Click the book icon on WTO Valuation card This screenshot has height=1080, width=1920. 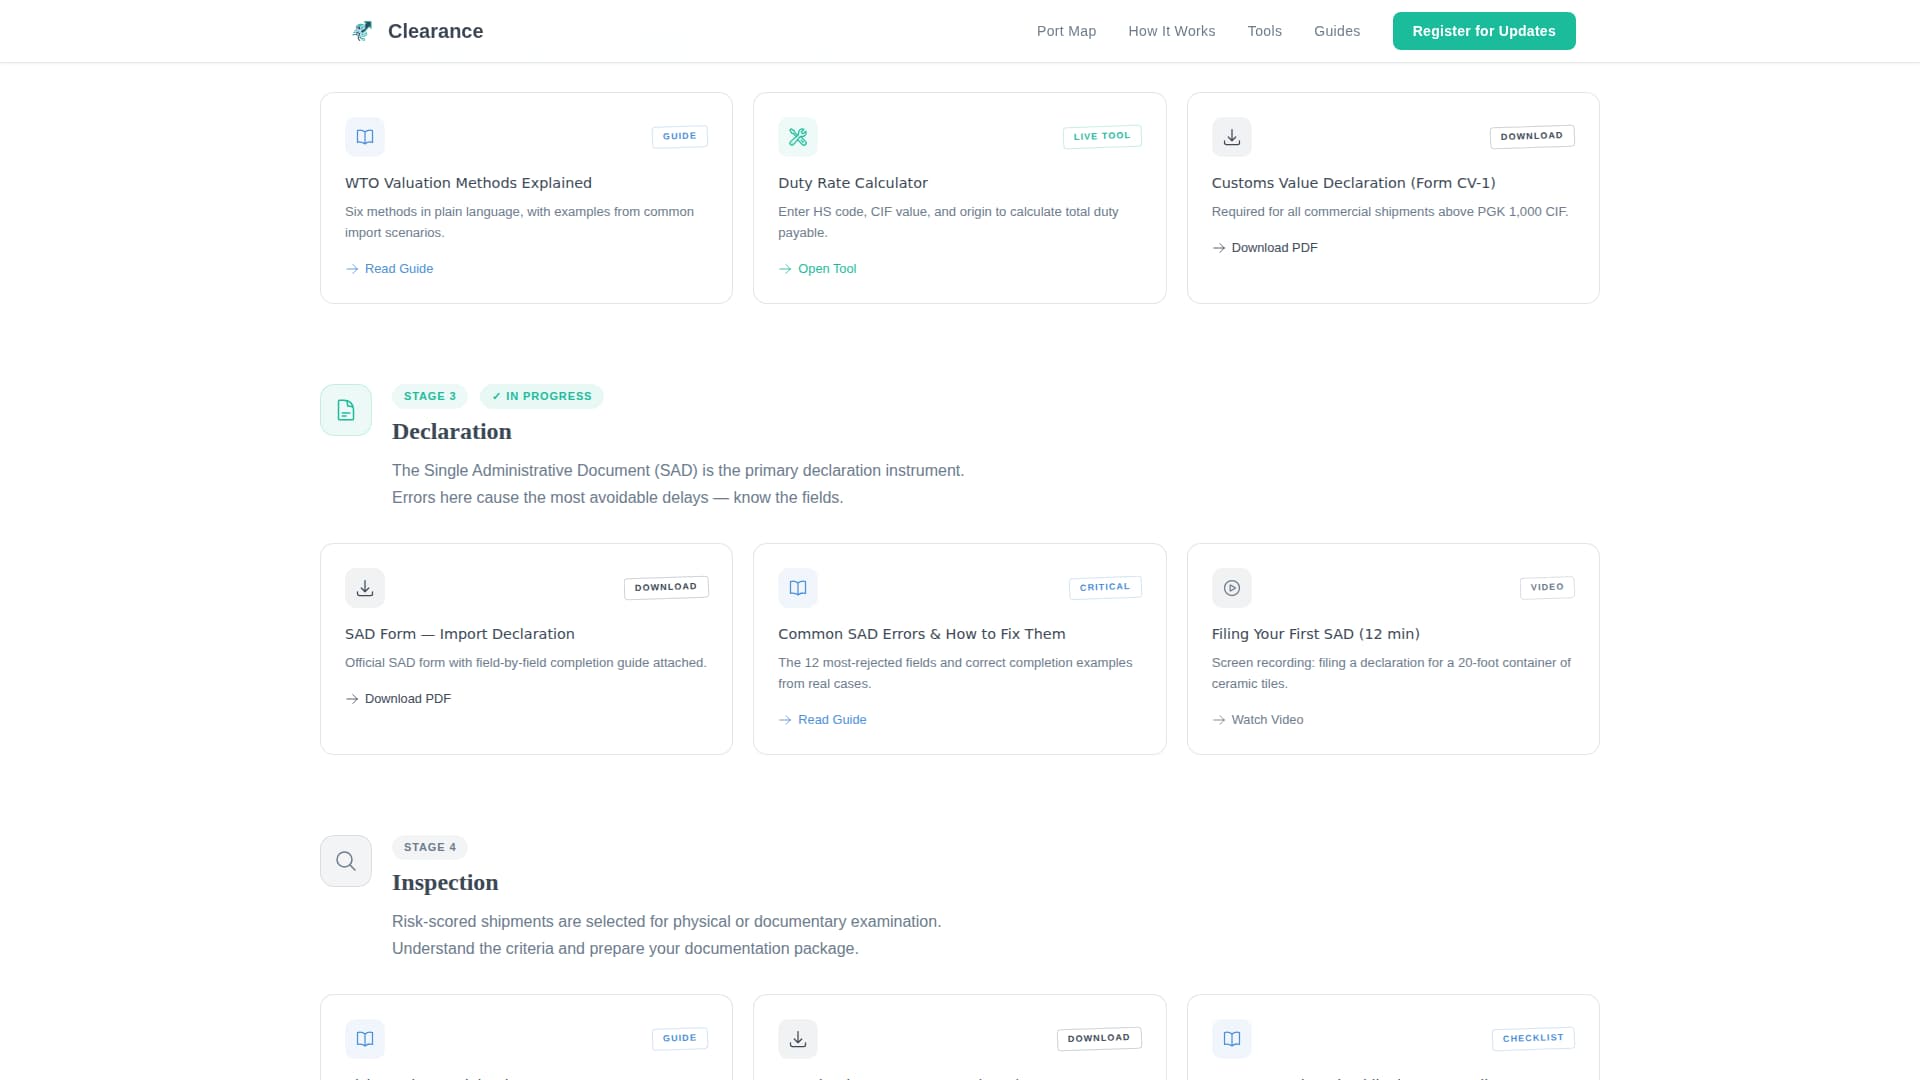pyautogui.click(x=365, y=137)
